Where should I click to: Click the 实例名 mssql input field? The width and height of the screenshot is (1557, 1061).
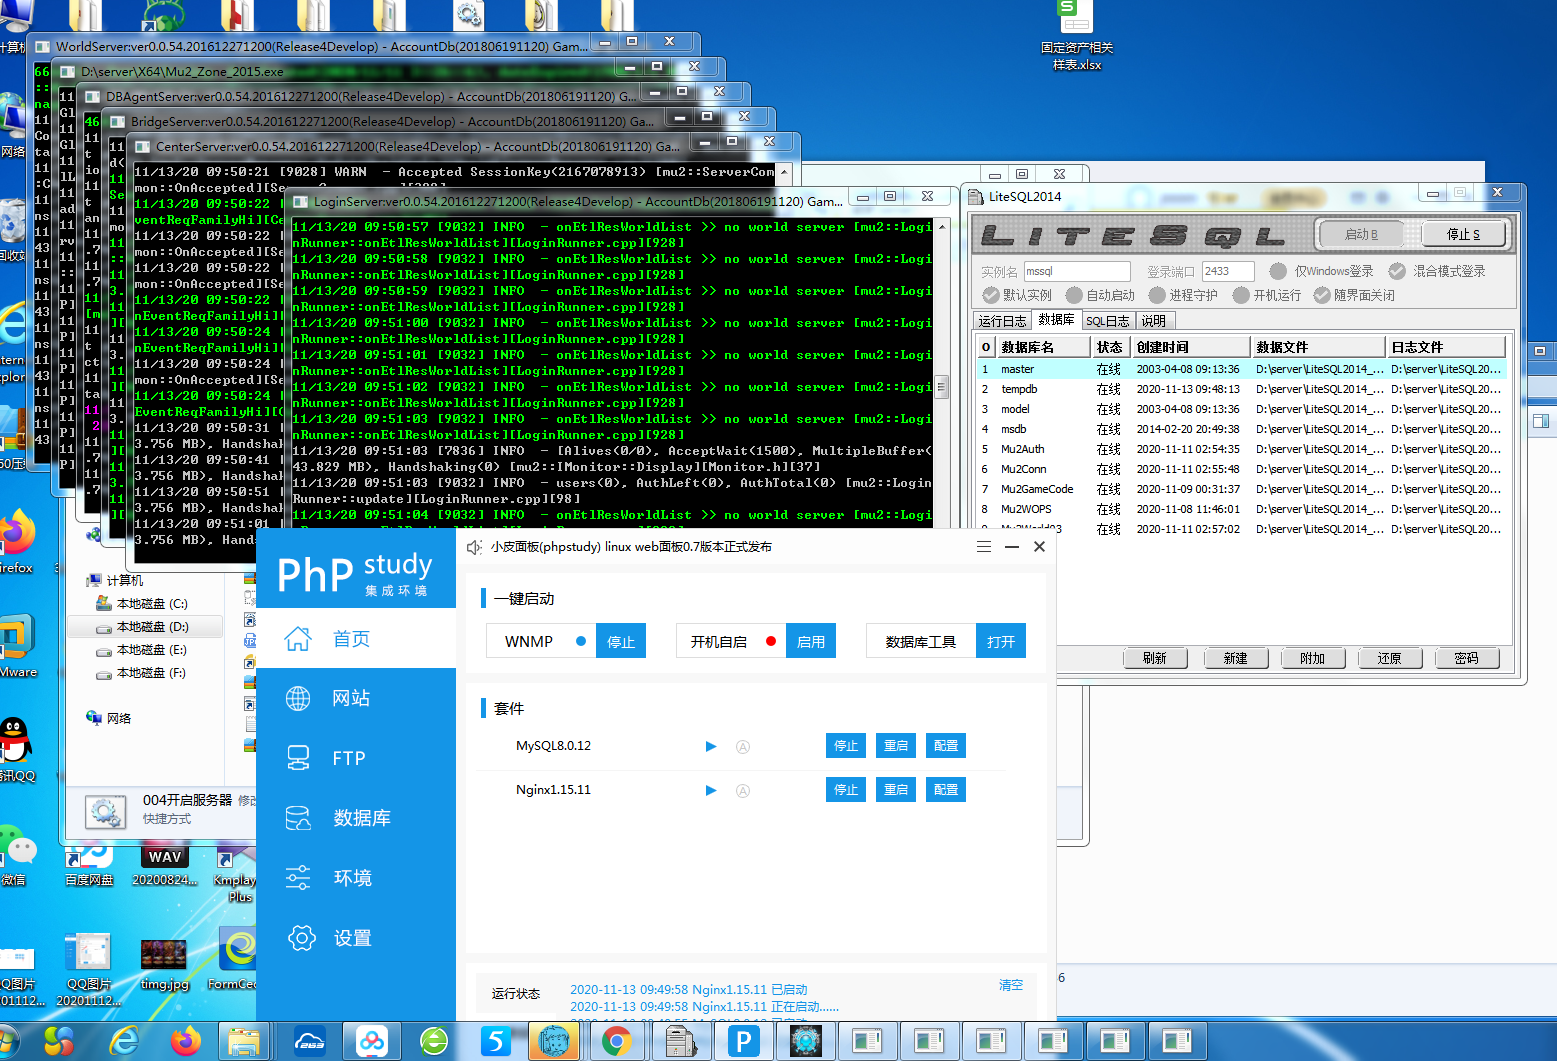point(1077,271)
